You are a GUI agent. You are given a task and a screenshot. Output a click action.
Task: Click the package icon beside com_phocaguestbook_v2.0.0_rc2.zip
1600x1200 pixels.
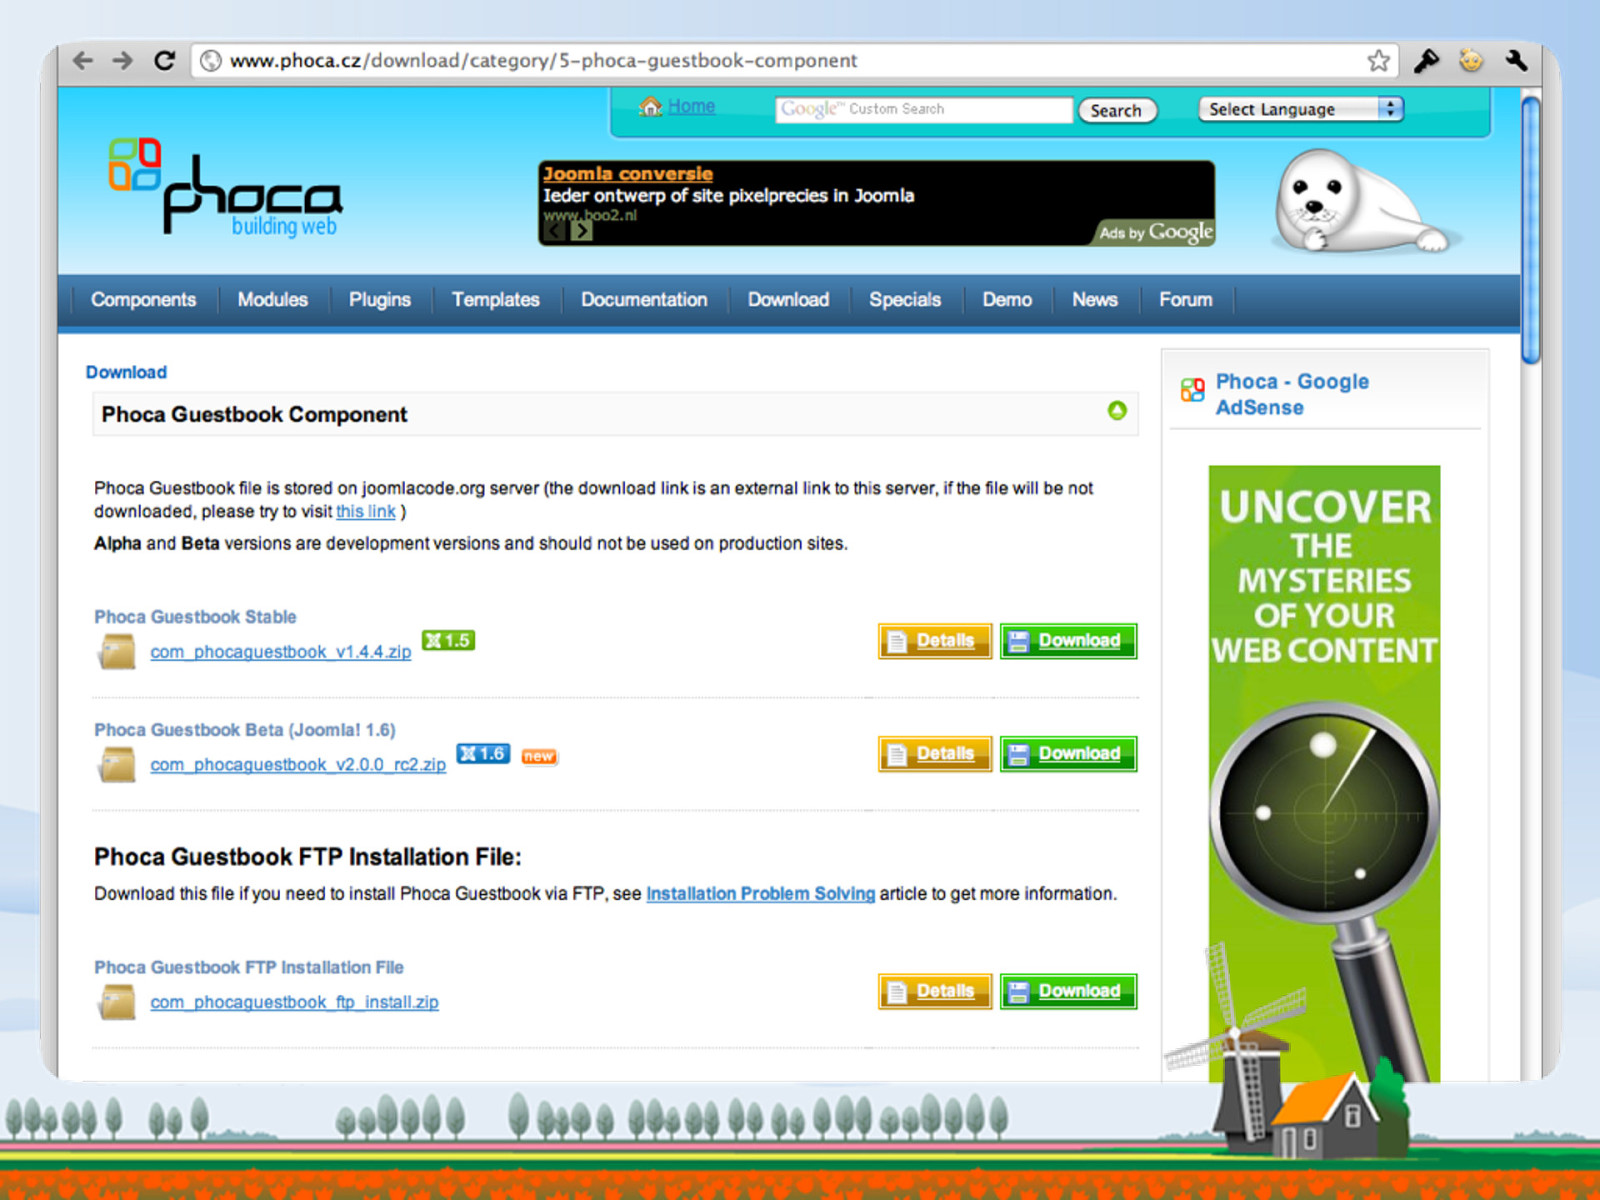(117, 765)
